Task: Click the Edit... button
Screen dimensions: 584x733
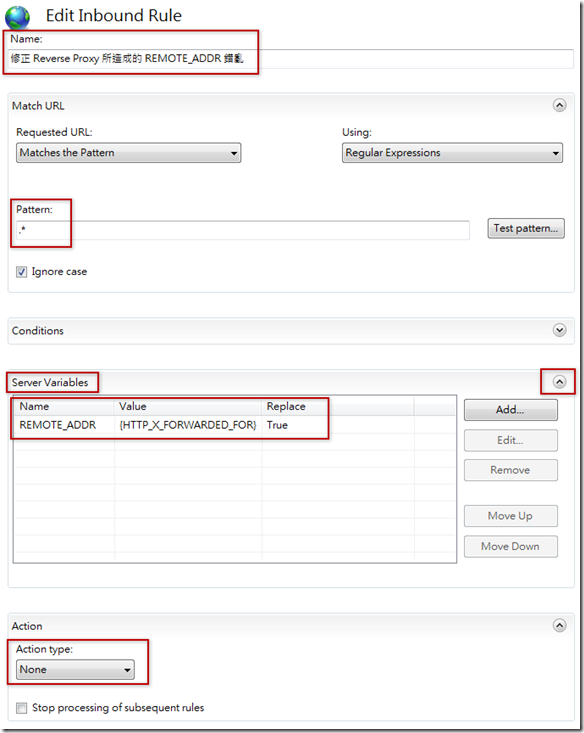Action: 511,440
